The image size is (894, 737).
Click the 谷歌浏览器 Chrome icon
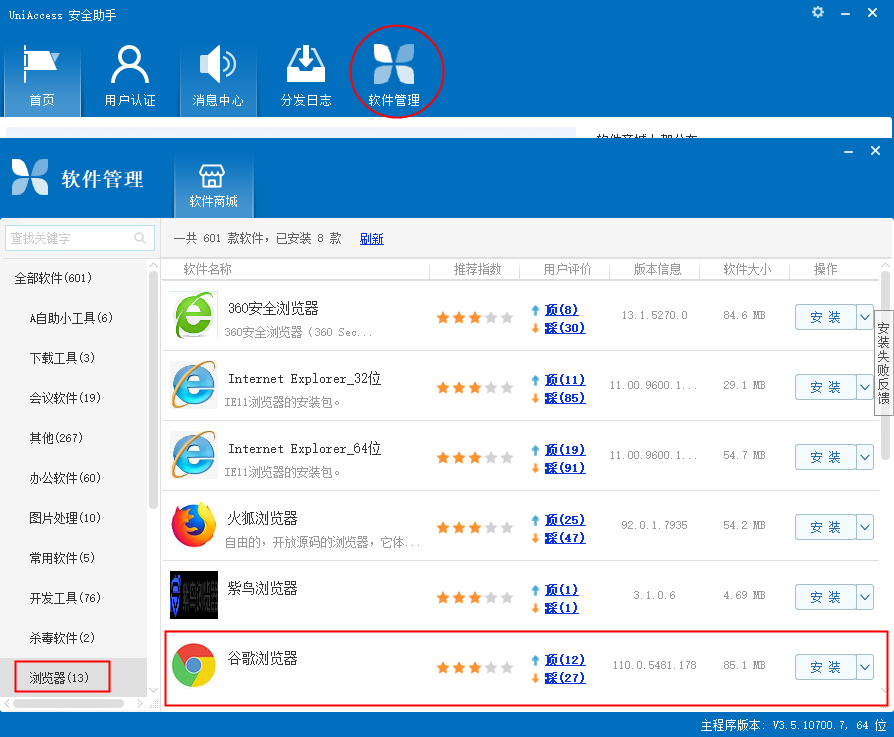point(194,666)
